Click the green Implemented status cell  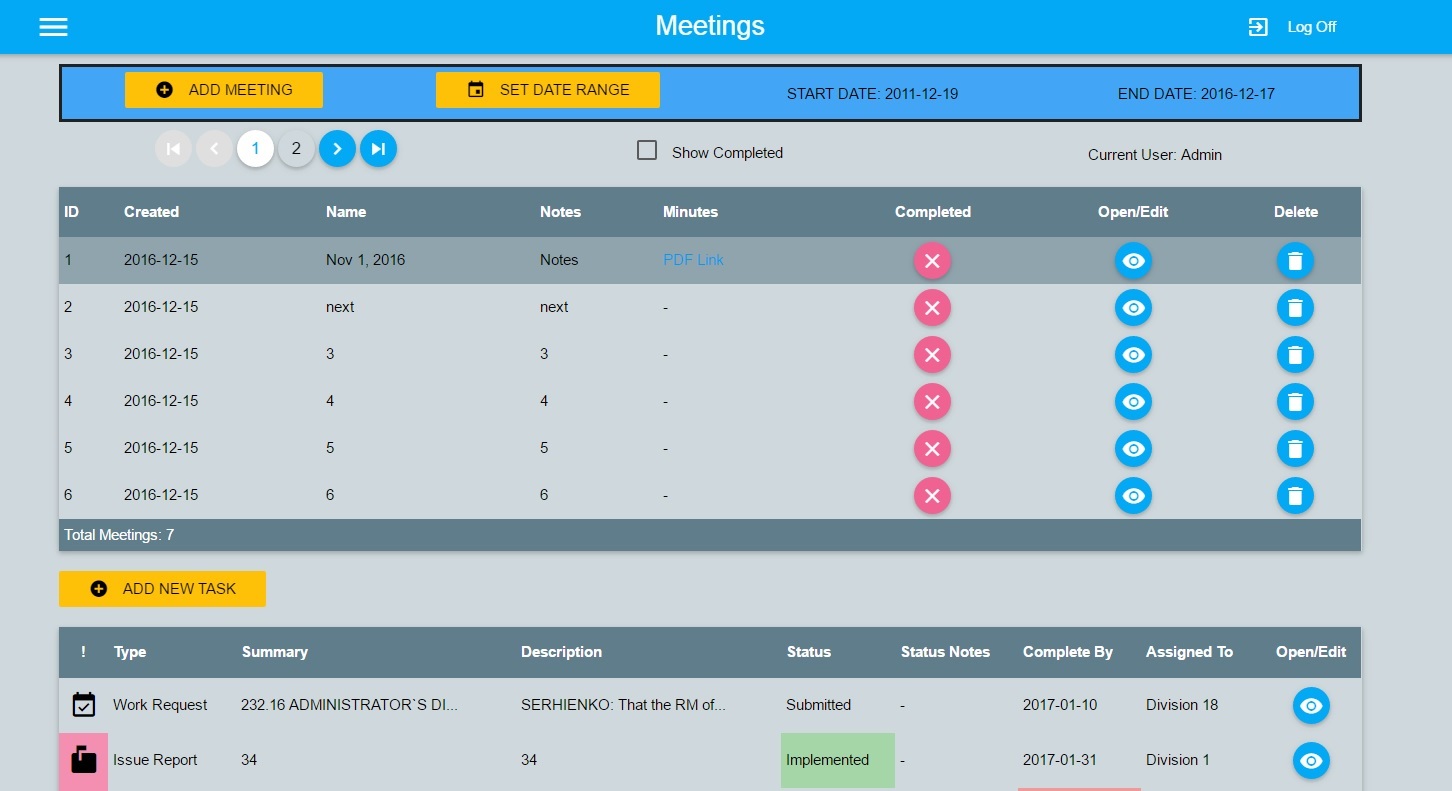pos(838,760)
